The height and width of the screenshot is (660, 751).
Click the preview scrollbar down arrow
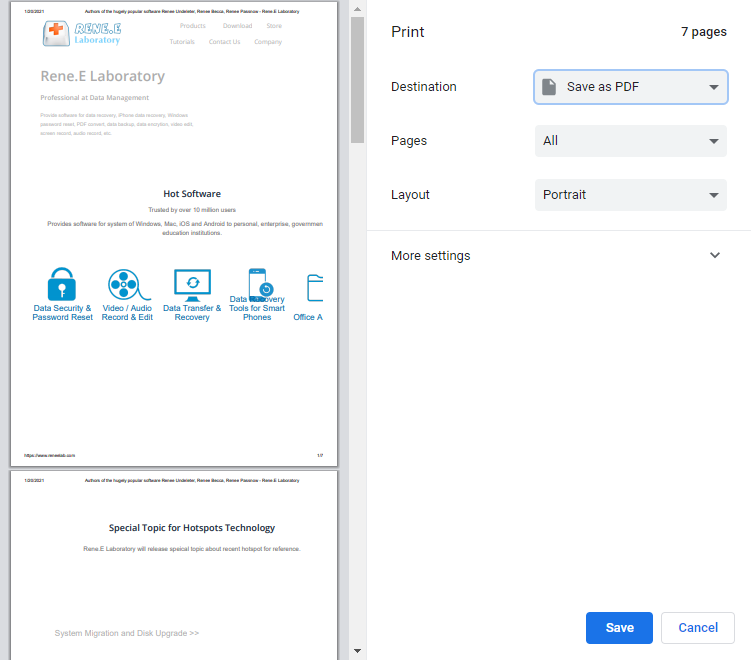(357, 650)
